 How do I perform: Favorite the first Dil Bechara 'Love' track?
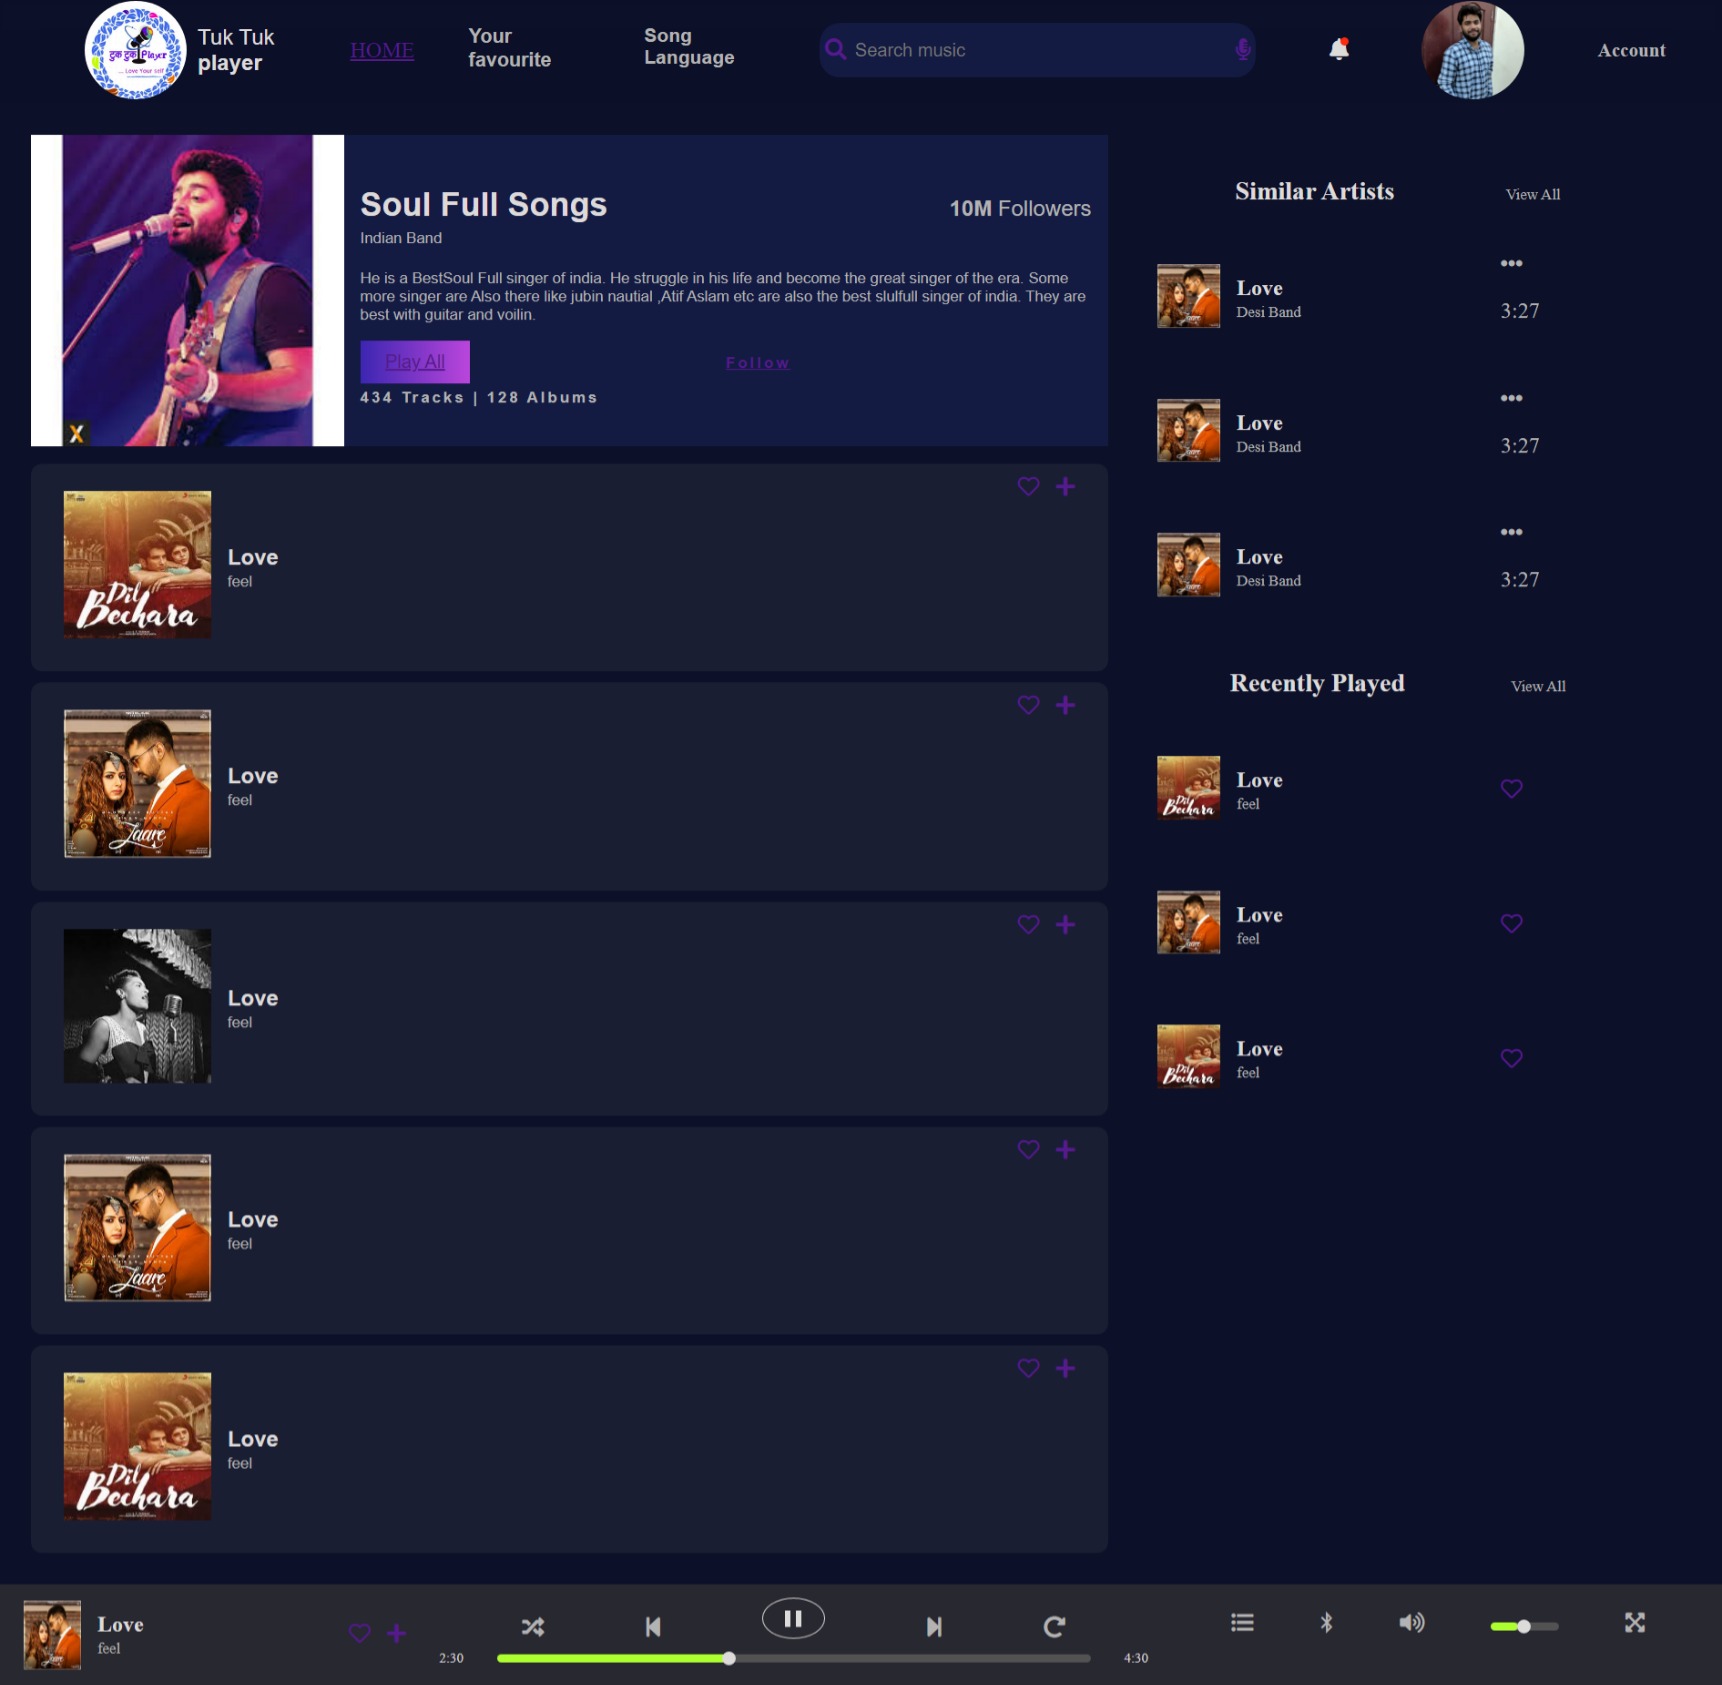pos(1027,486)
